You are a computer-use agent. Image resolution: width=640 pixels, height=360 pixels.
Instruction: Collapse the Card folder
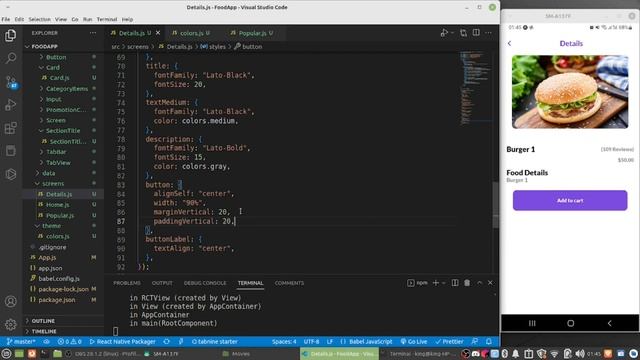[x=53, y=67]
